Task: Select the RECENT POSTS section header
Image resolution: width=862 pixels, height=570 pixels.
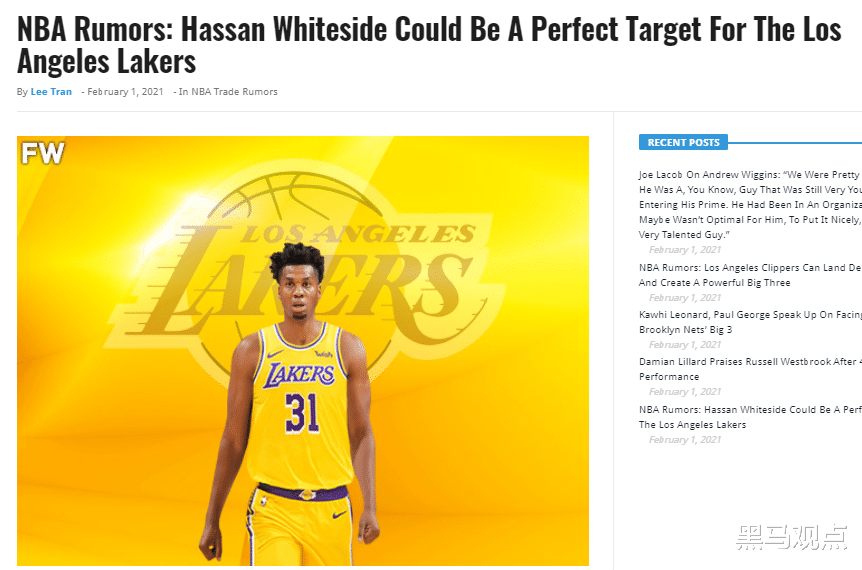Action: (x=683, y=142)
